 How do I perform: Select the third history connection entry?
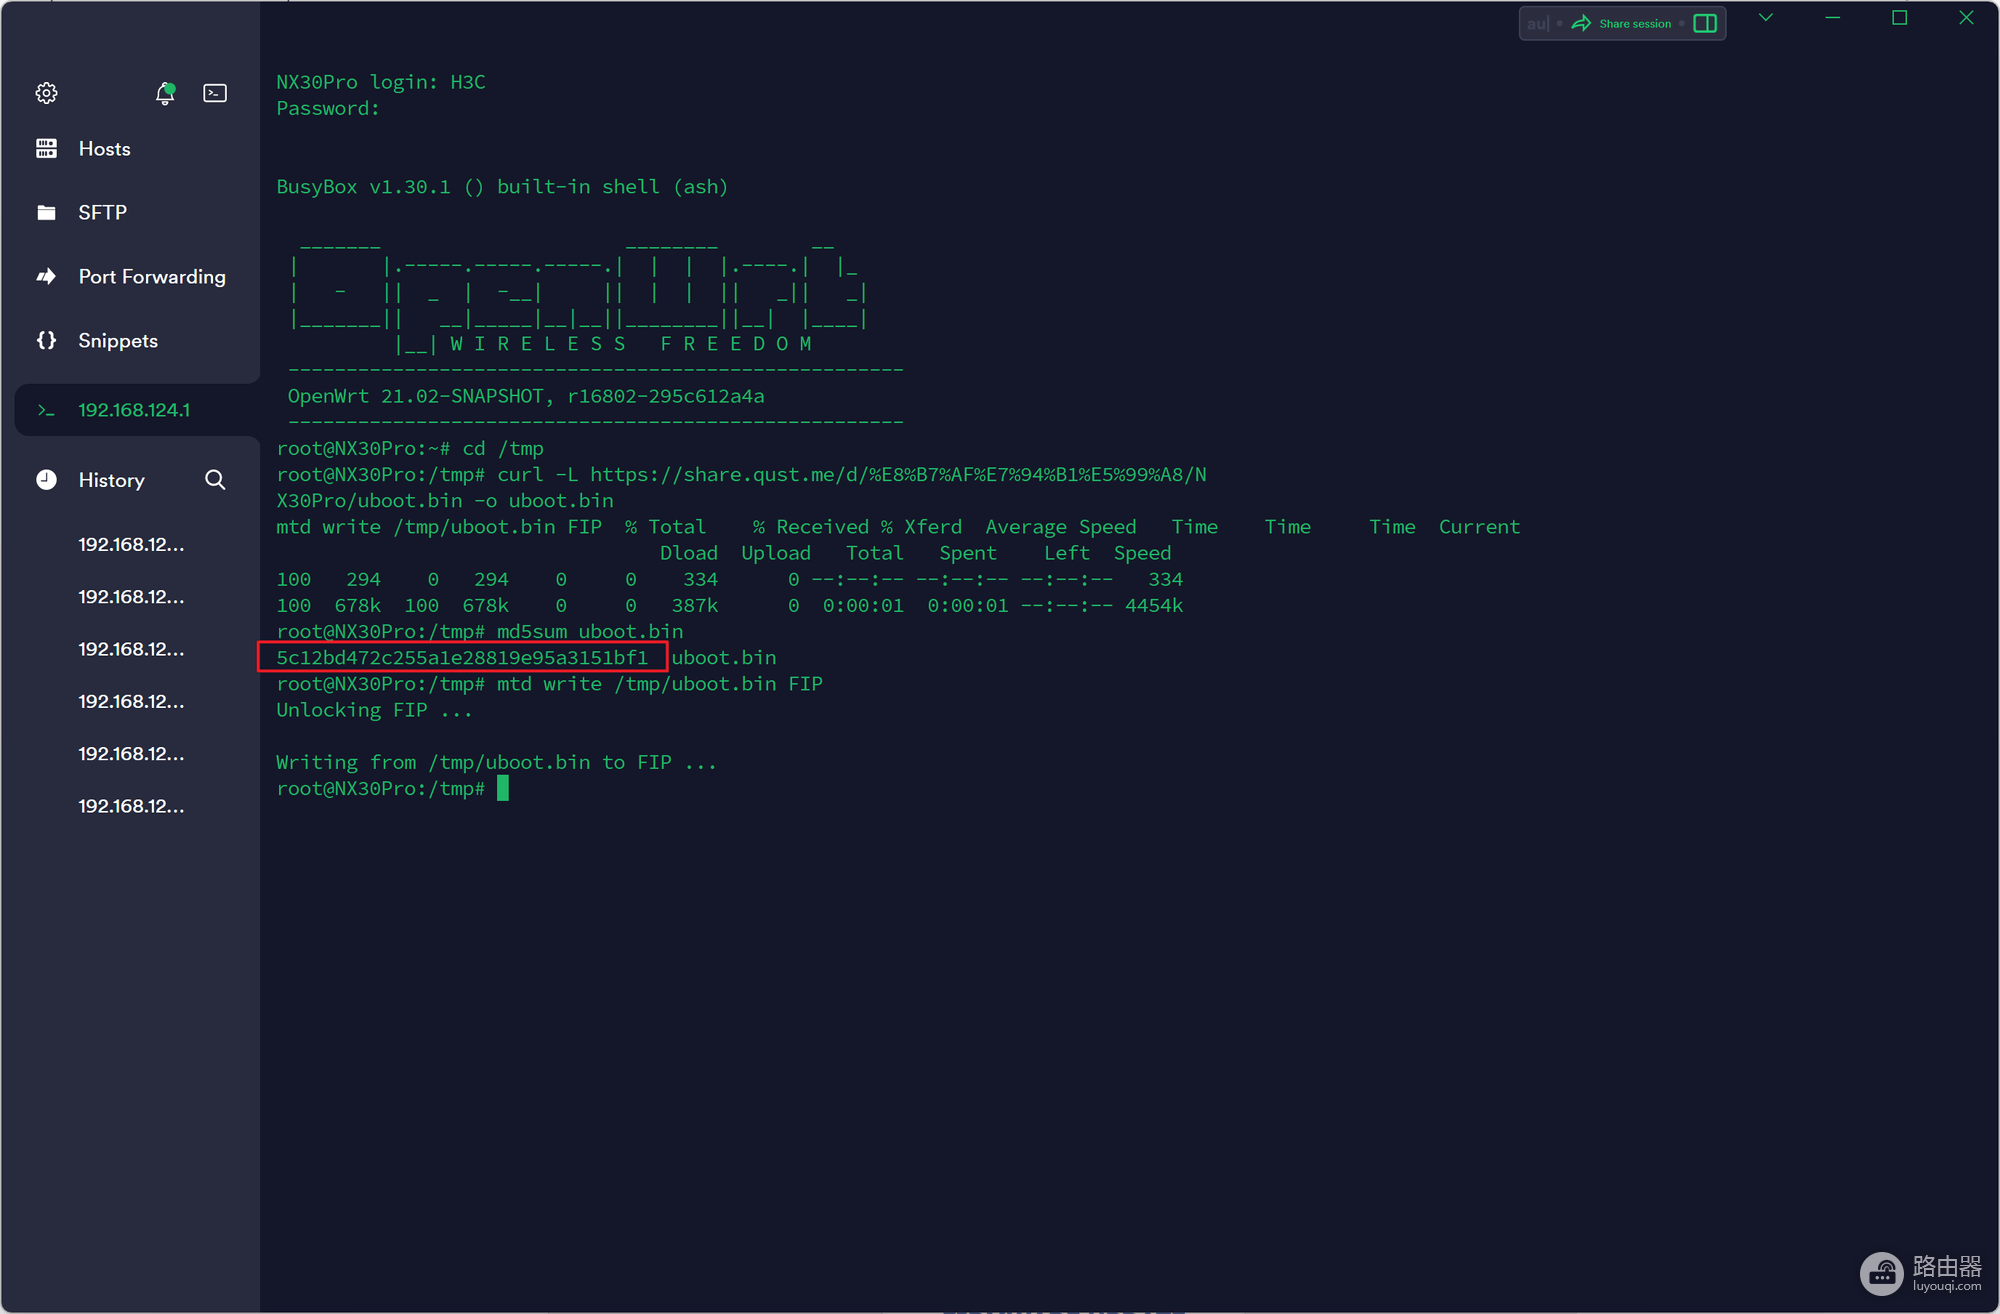pos(131,650)
